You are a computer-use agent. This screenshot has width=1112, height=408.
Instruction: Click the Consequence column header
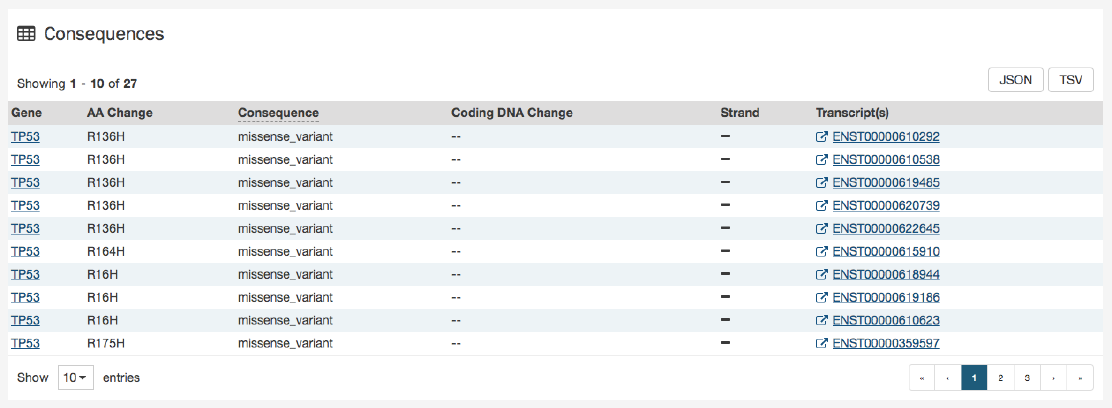coord(278,113)
